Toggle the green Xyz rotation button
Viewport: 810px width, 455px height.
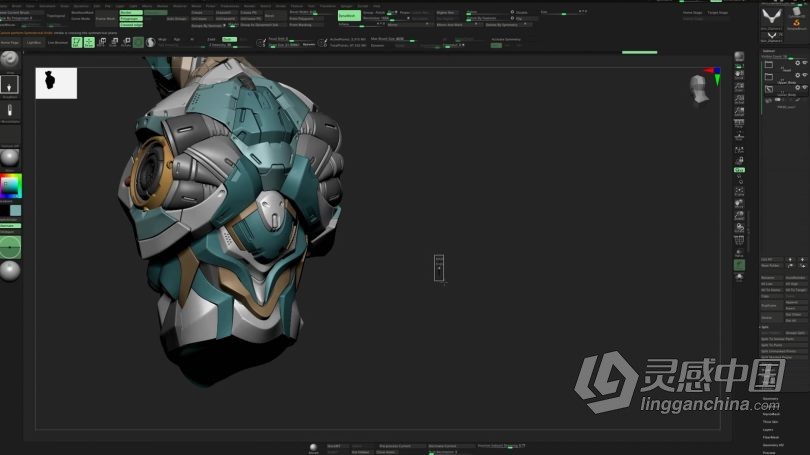click(739, 170)
